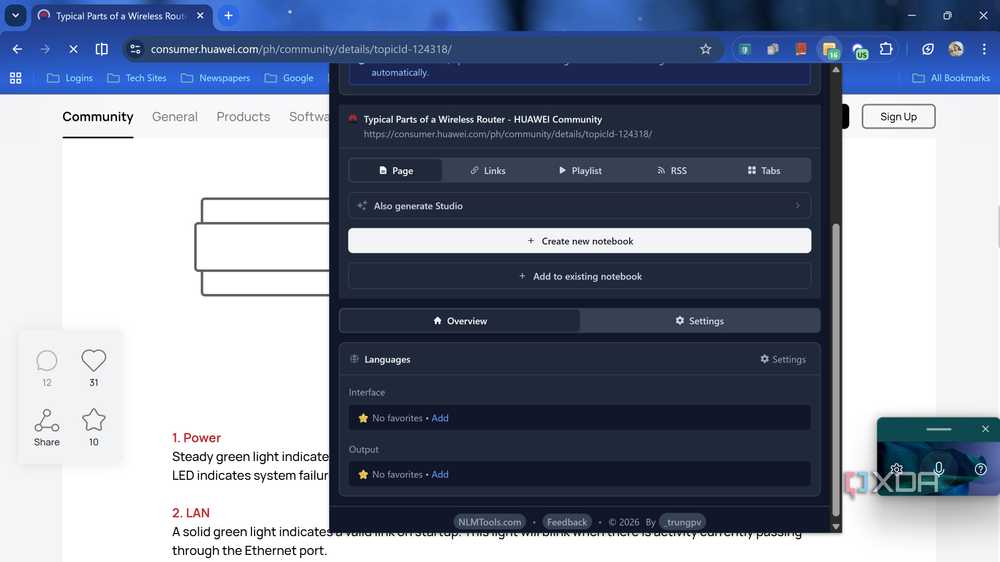Image resolution: width=1000 pixels, height=562 pixels.
Task: Switch to the extension Settings tab
Action: pyautogui.click(x=700, y=321)
